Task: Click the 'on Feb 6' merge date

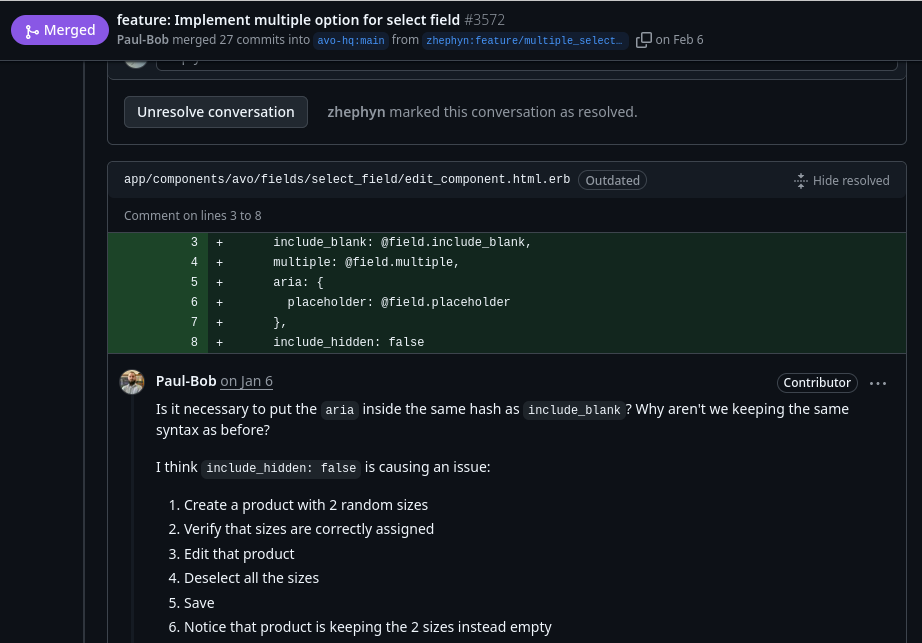Action: 679,39
